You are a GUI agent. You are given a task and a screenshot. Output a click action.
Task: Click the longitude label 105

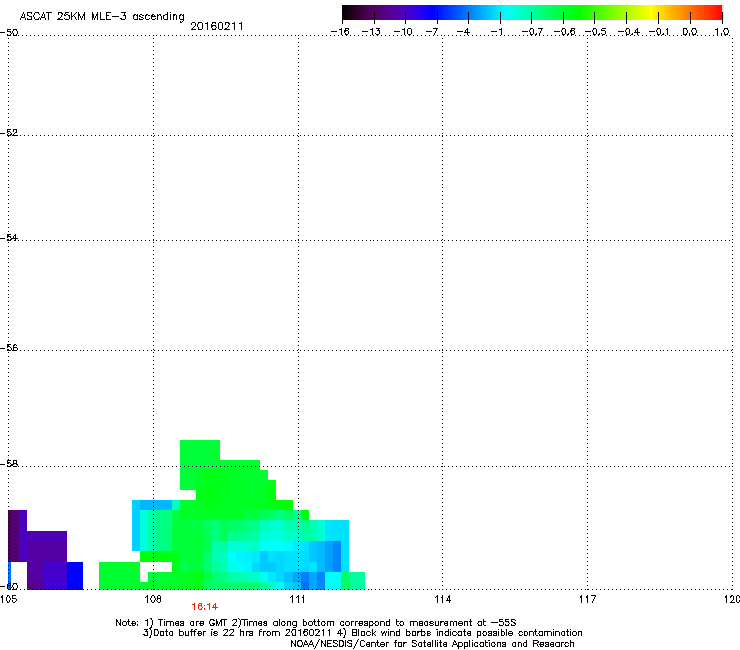click(x=9, y=599)
